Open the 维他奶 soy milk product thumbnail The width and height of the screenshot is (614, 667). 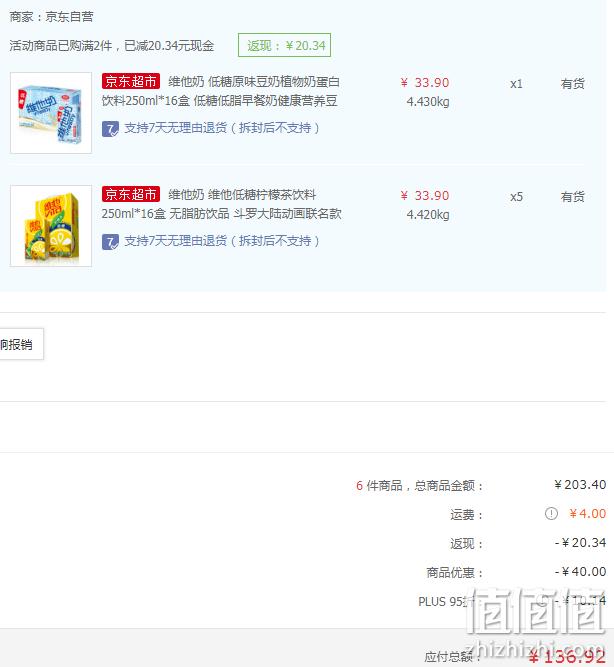tap(51, 113)
